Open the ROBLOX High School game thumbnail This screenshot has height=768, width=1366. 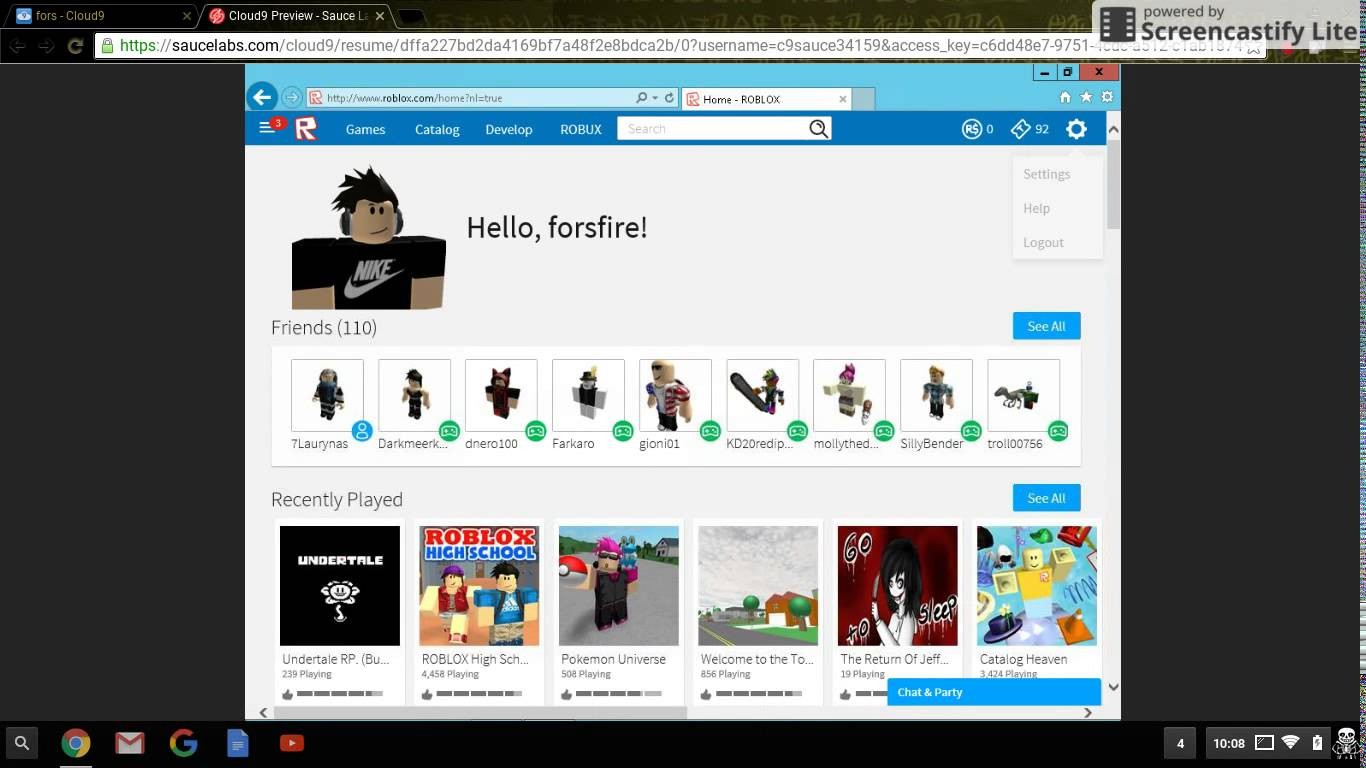tap(479, 586)
